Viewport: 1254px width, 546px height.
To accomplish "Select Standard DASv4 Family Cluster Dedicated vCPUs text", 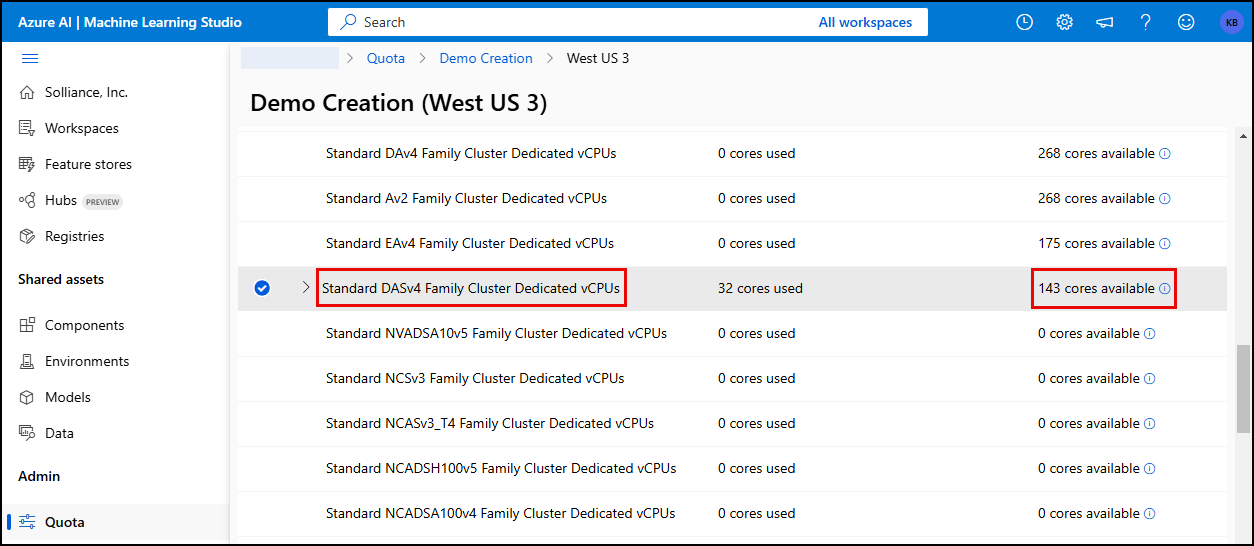I will (x=471, y=288).
